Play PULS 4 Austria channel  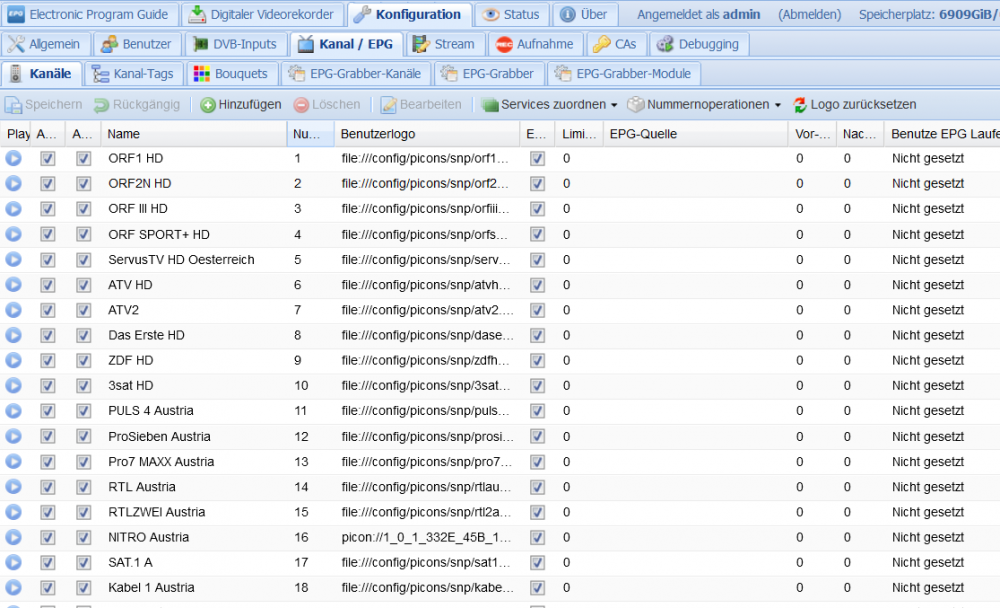coord(13,411)
